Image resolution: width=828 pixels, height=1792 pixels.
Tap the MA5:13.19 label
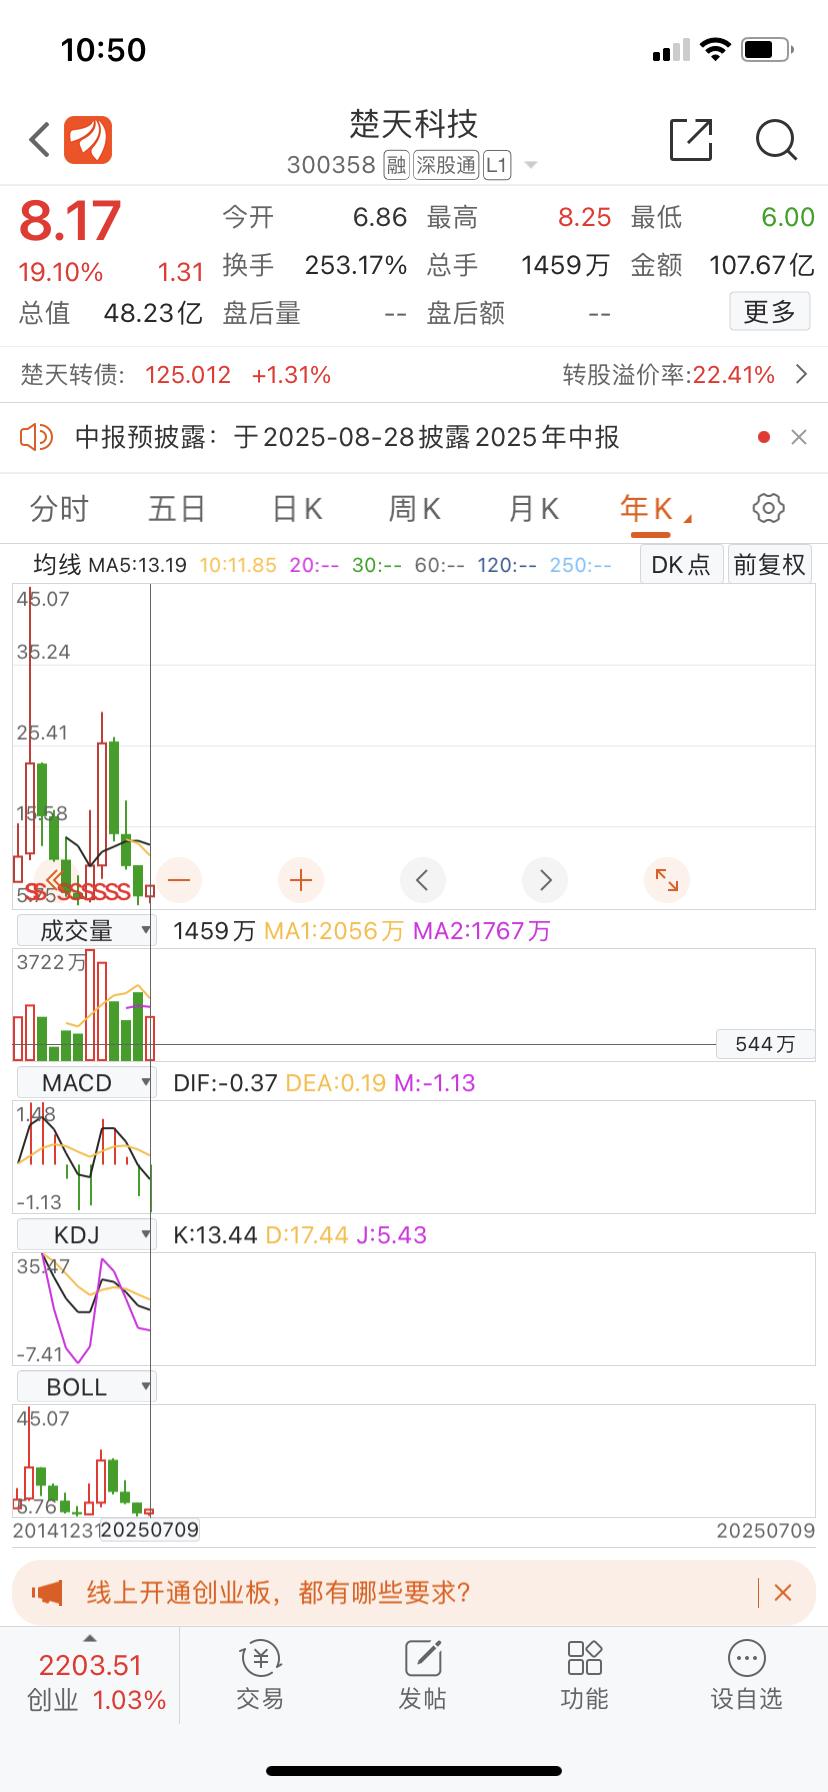pos(138,565)
